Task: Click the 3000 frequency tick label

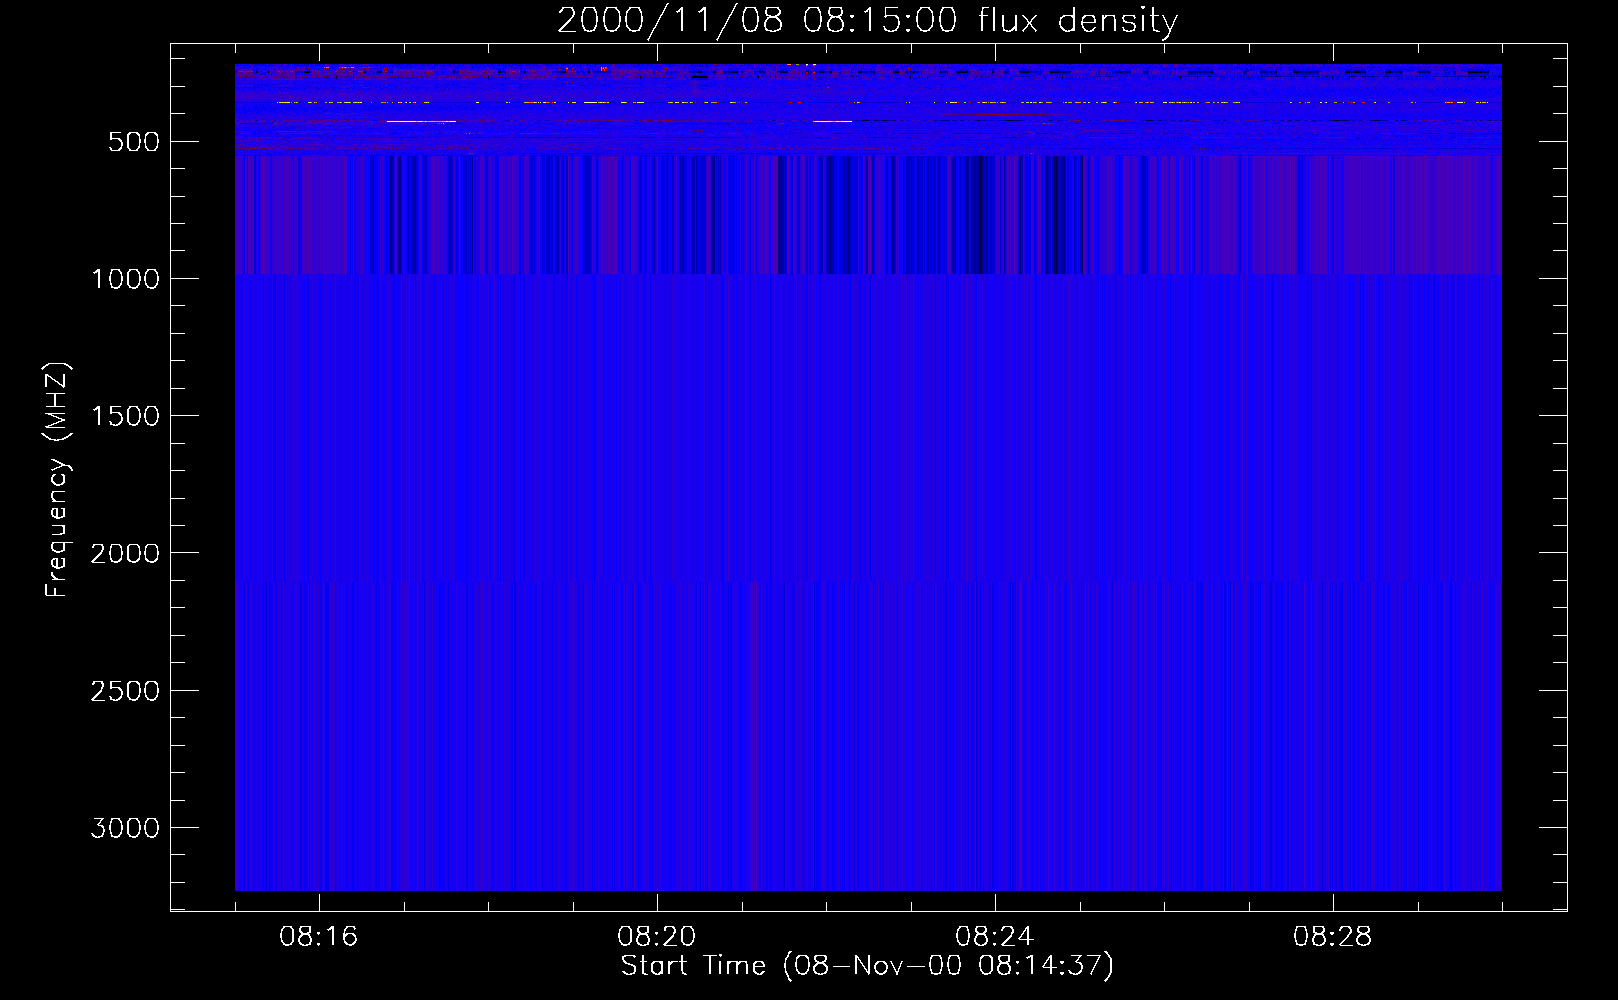Action: [x=125, y=828]
